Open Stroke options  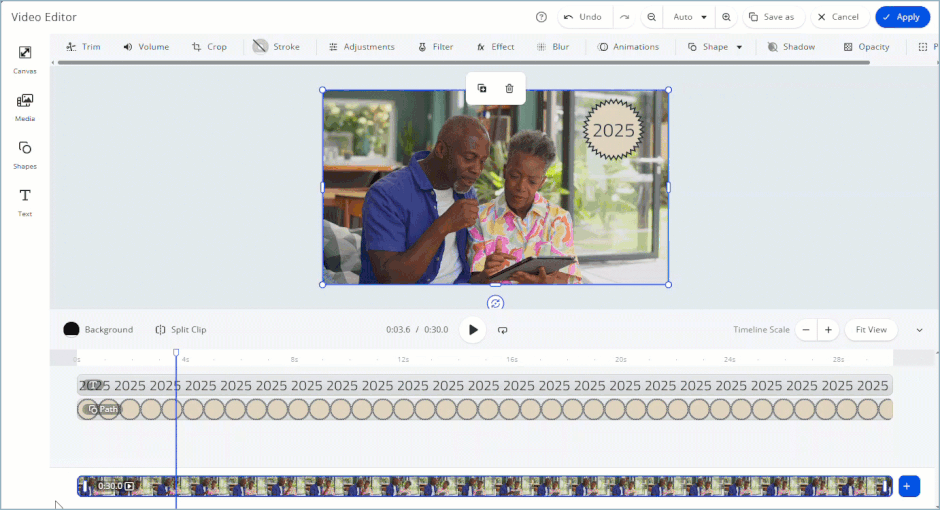click(x=276, y=47)
